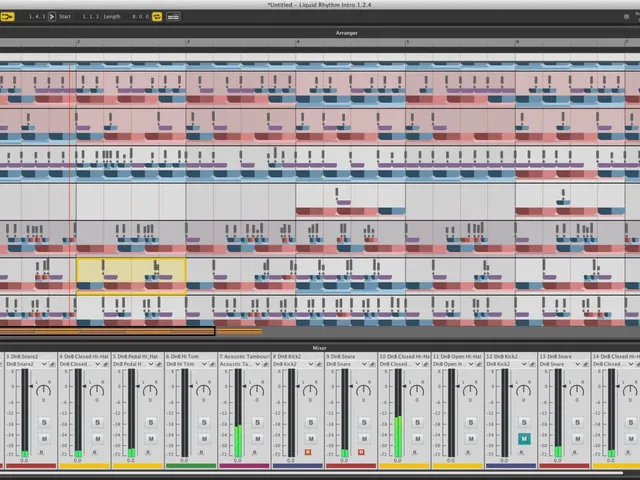The width and height of the screenshot is (640, 480).
Task: Select the Mixer panel header
Action: 320,348
